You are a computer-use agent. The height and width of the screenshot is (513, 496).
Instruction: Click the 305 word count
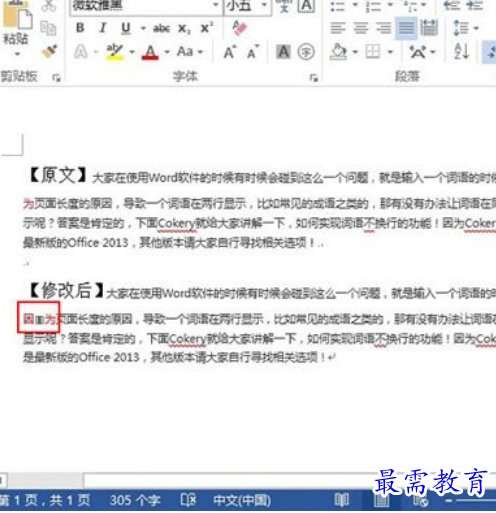pos(135,500)
